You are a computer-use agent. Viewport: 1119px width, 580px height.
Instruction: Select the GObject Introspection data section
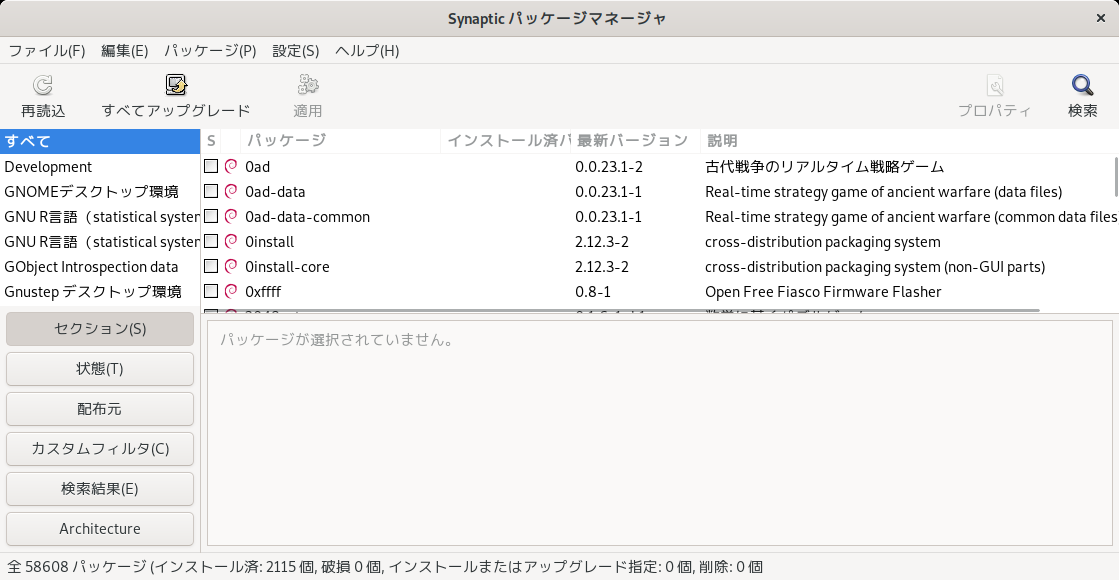100,267
